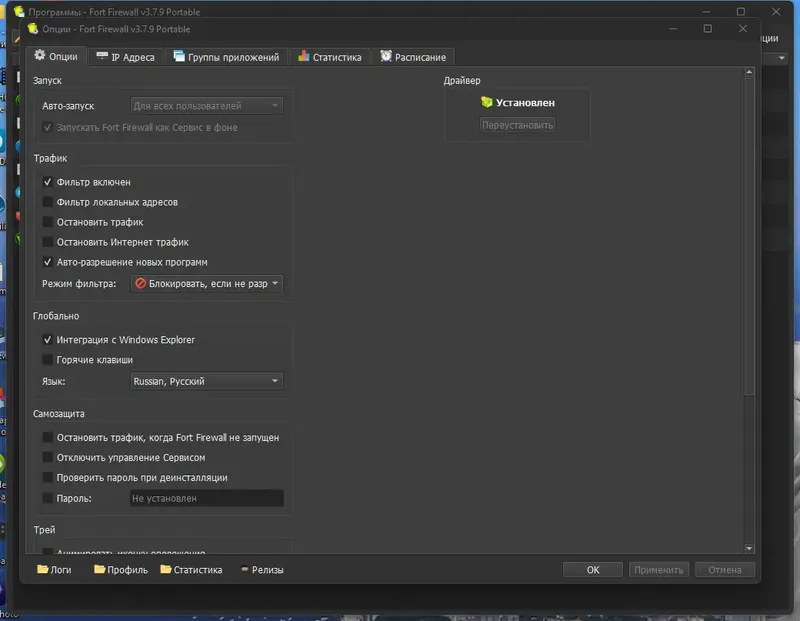
Task: Click the Релизы link icon
Action: click(x=245, y=569)
